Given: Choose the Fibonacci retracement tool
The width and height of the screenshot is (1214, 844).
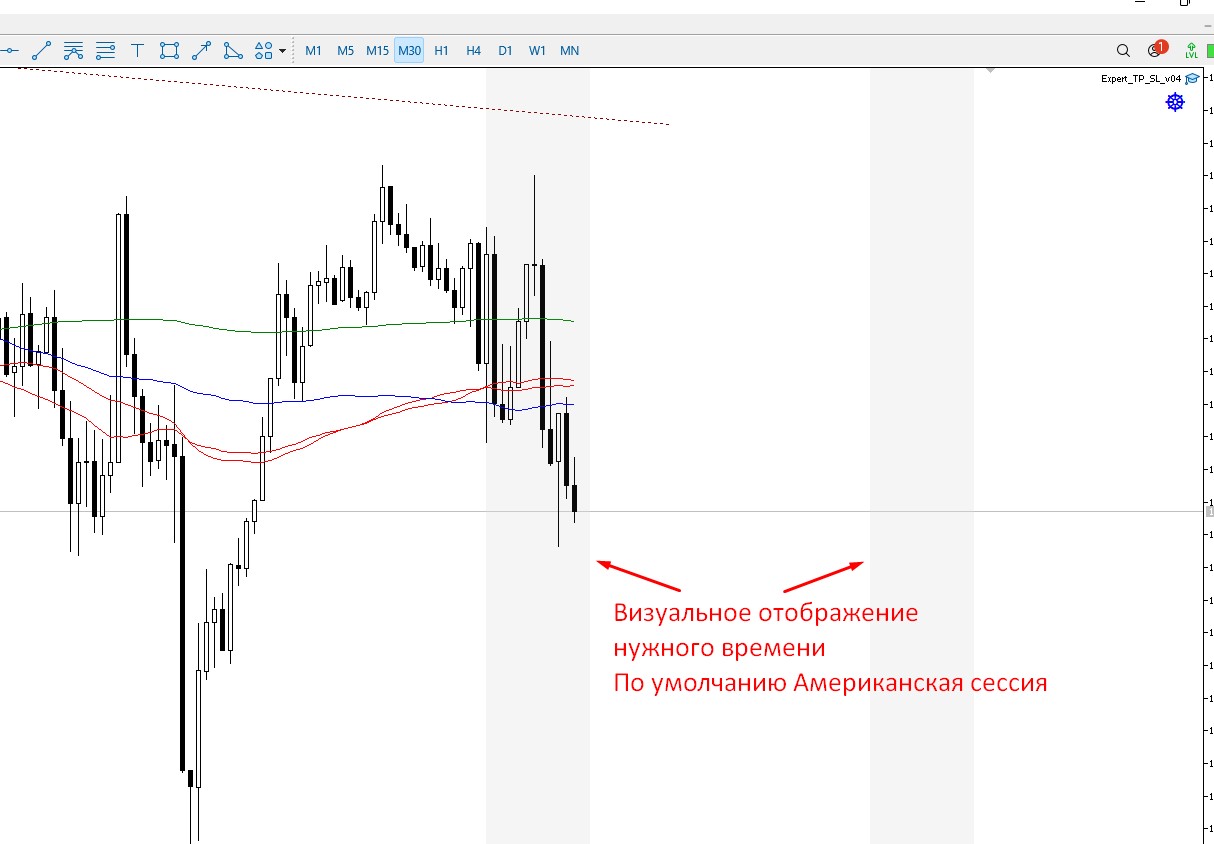Looking at the screenshot, I should tap(105, 50).
